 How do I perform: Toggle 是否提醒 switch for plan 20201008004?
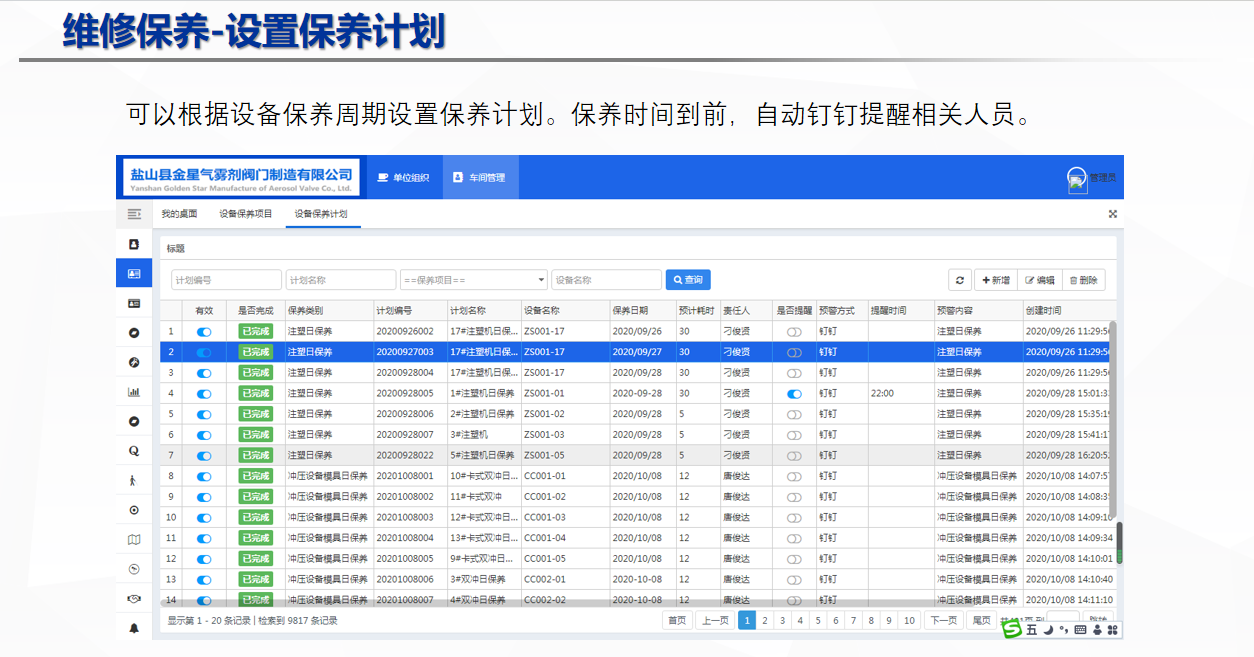[794, 538]
